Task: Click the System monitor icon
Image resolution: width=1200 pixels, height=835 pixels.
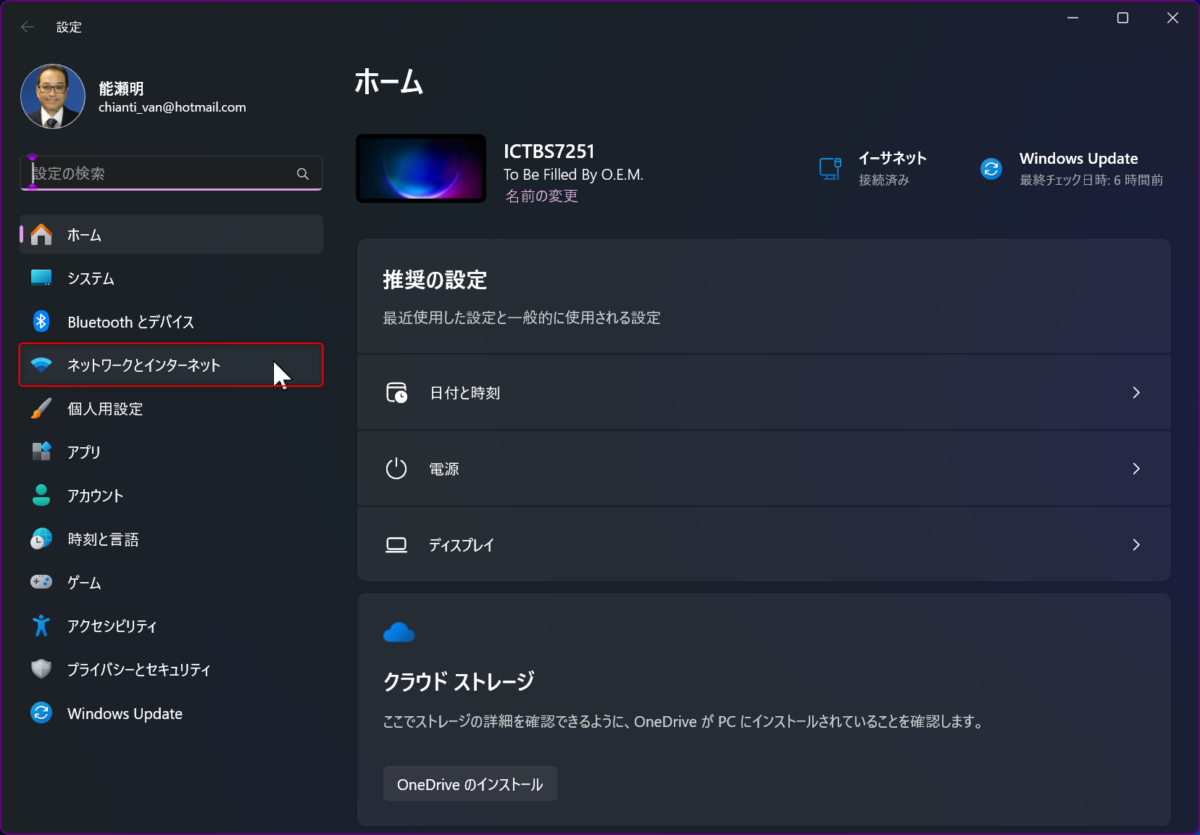Action: (x=41, y=278)
